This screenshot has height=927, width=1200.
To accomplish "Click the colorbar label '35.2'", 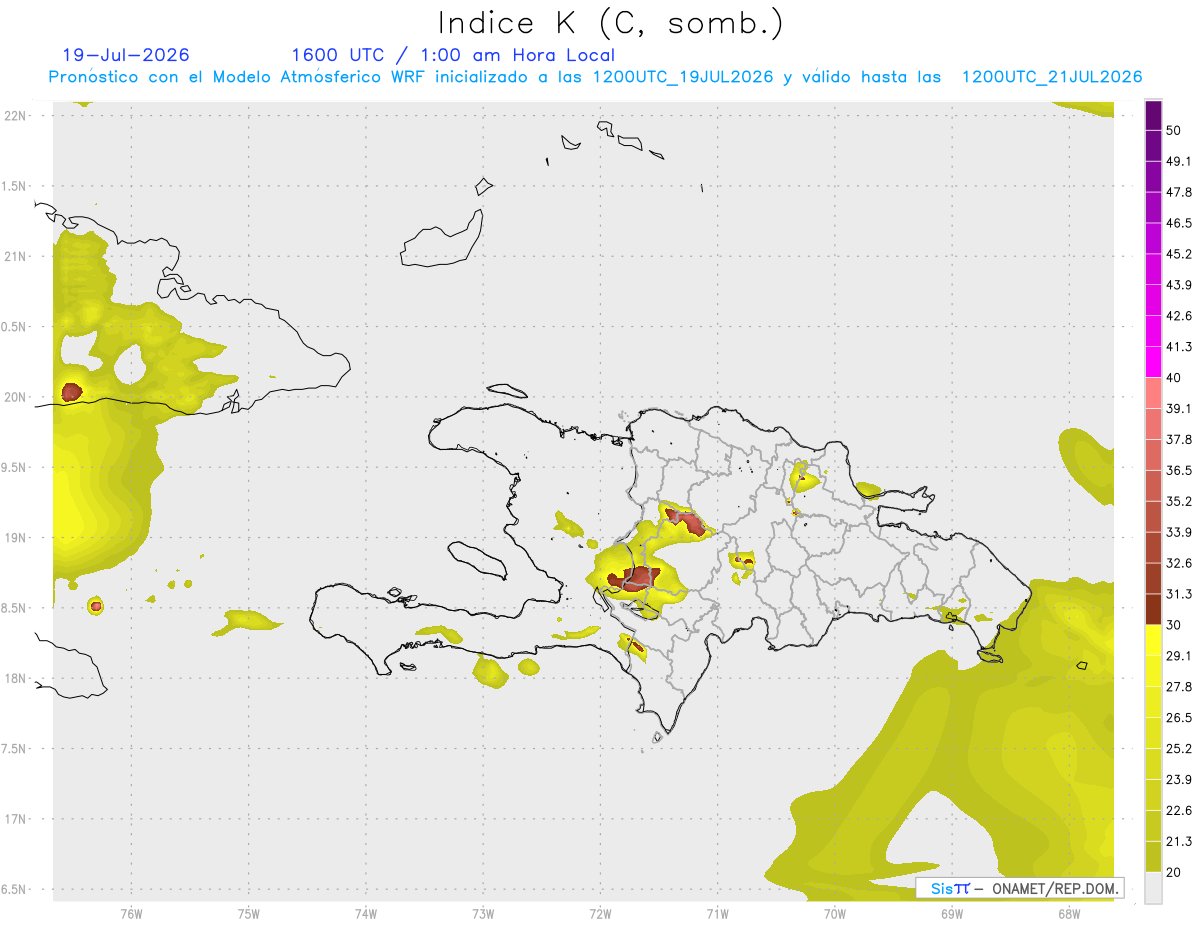I will 1179,501.
